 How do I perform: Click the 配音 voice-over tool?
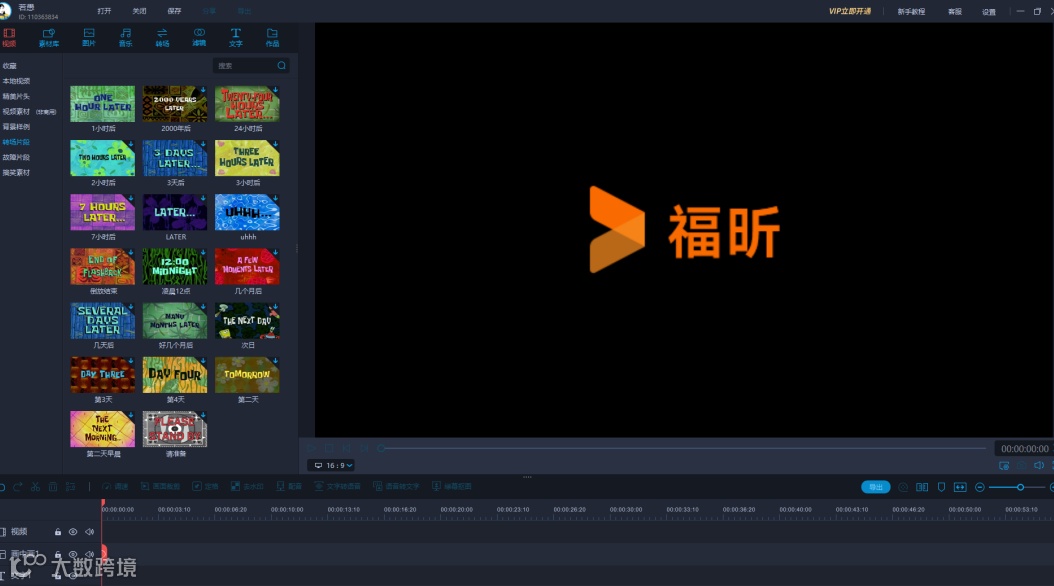(289, 487)
